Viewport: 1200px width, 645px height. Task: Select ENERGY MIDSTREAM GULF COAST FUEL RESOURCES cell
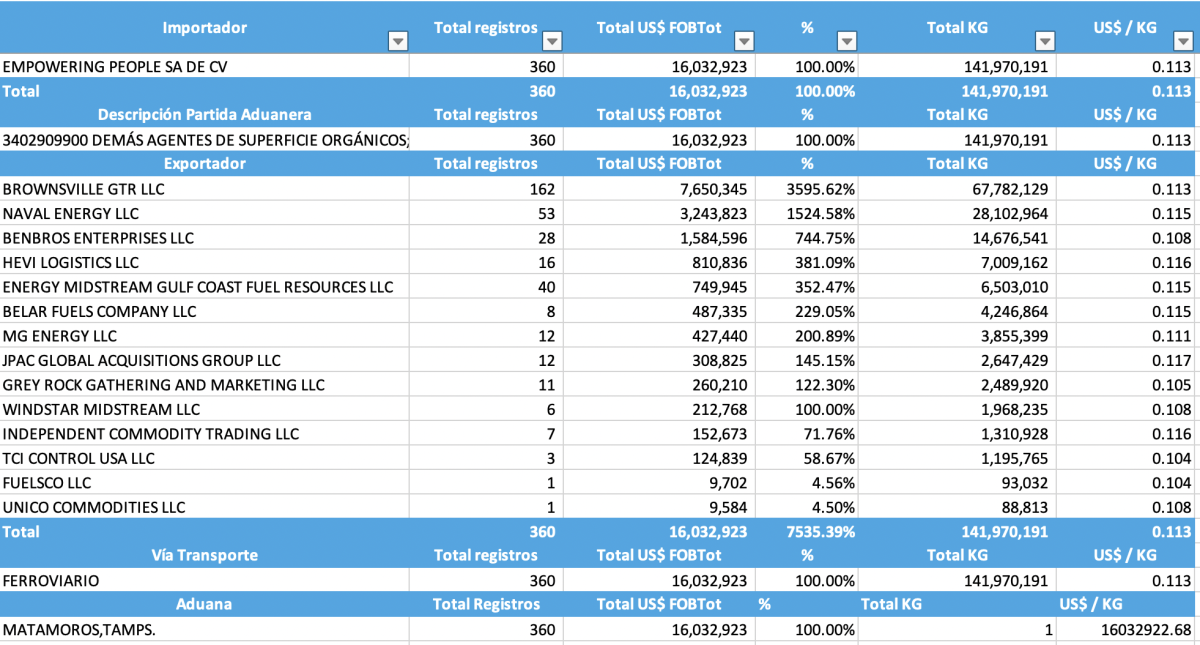point(204,287)
